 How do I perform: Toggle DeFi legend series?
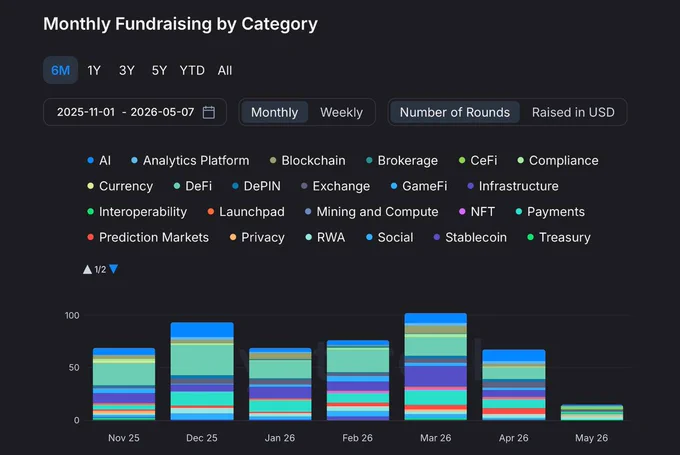coord(193,186)
